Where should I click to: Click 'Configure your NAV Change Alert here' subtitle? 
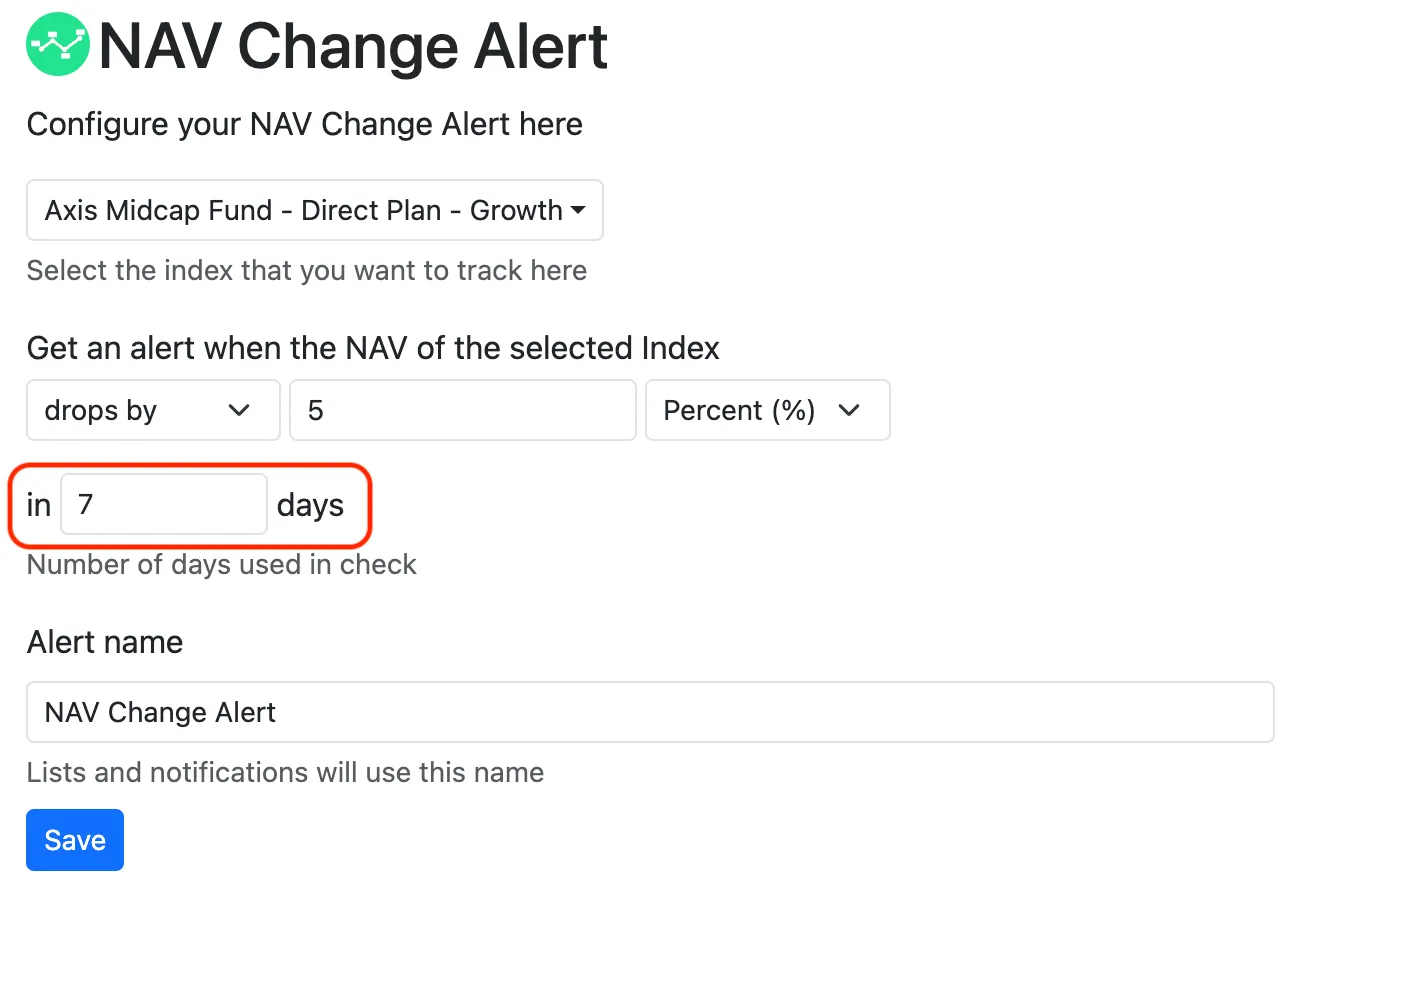pos(305,124)
